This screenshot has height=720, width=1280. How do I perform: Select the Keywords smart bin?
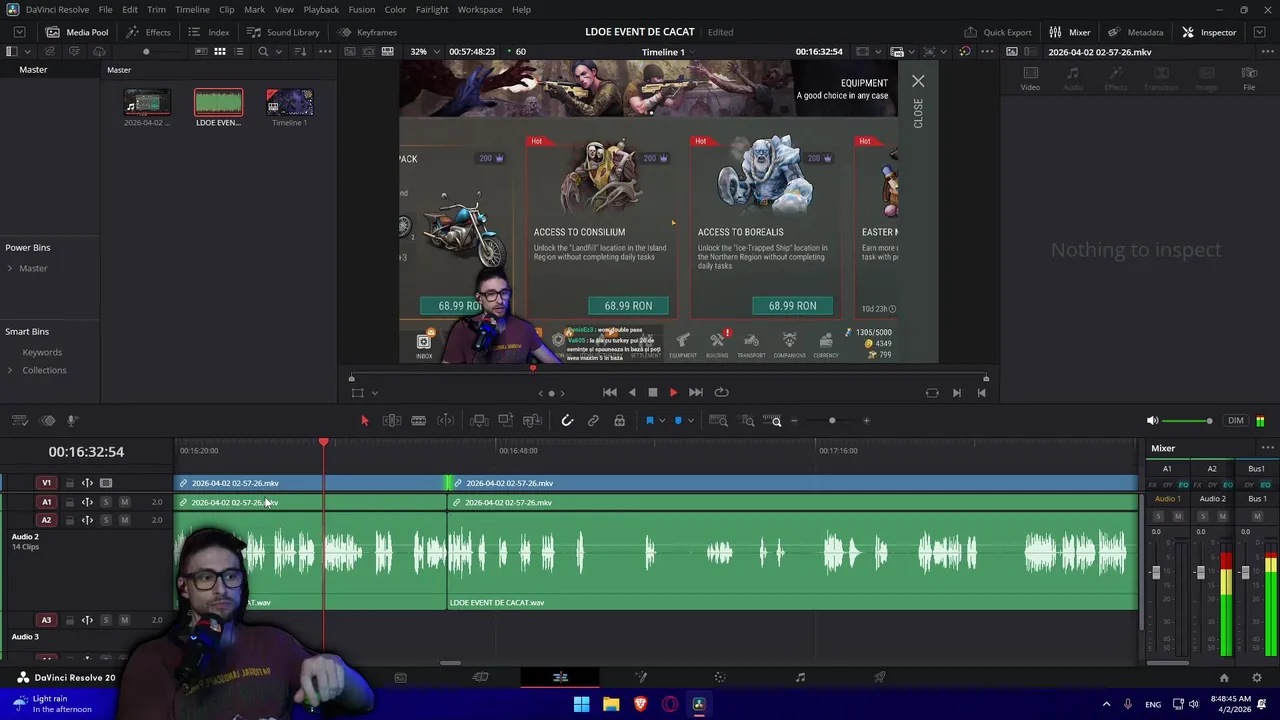point(42,352)
